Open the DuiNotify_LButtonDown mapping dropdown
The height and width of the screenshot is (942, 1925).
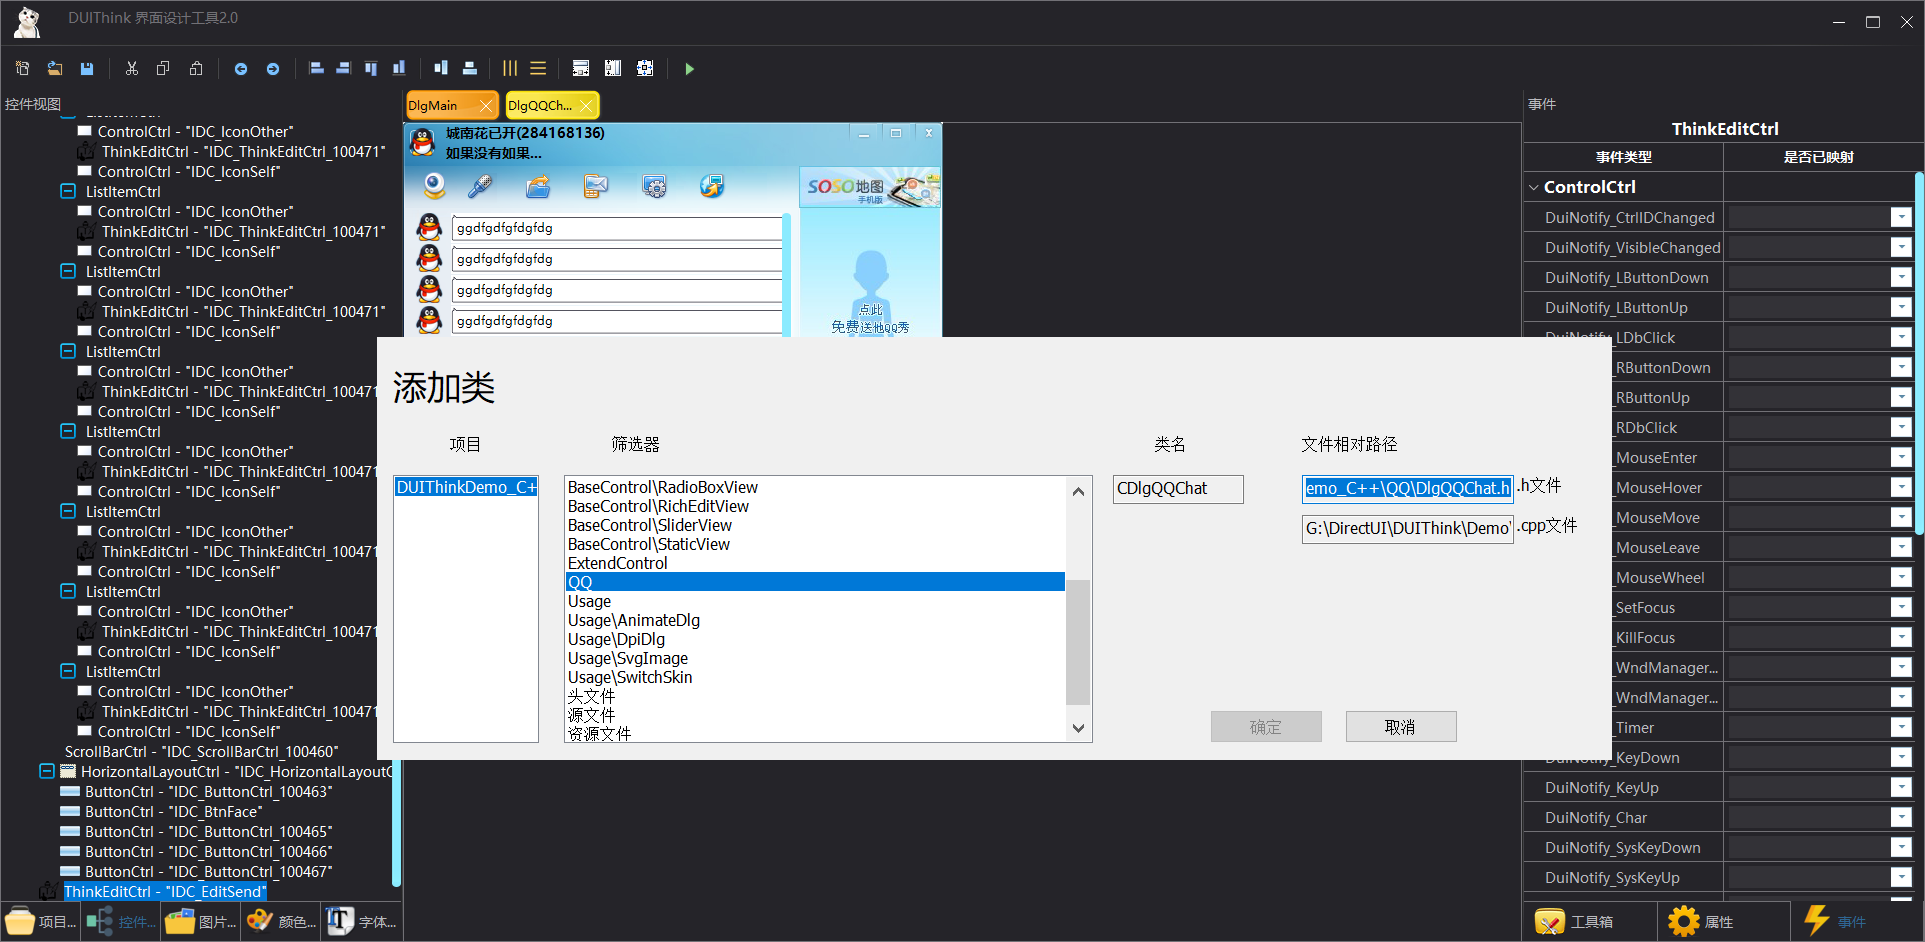(1900, 277)
